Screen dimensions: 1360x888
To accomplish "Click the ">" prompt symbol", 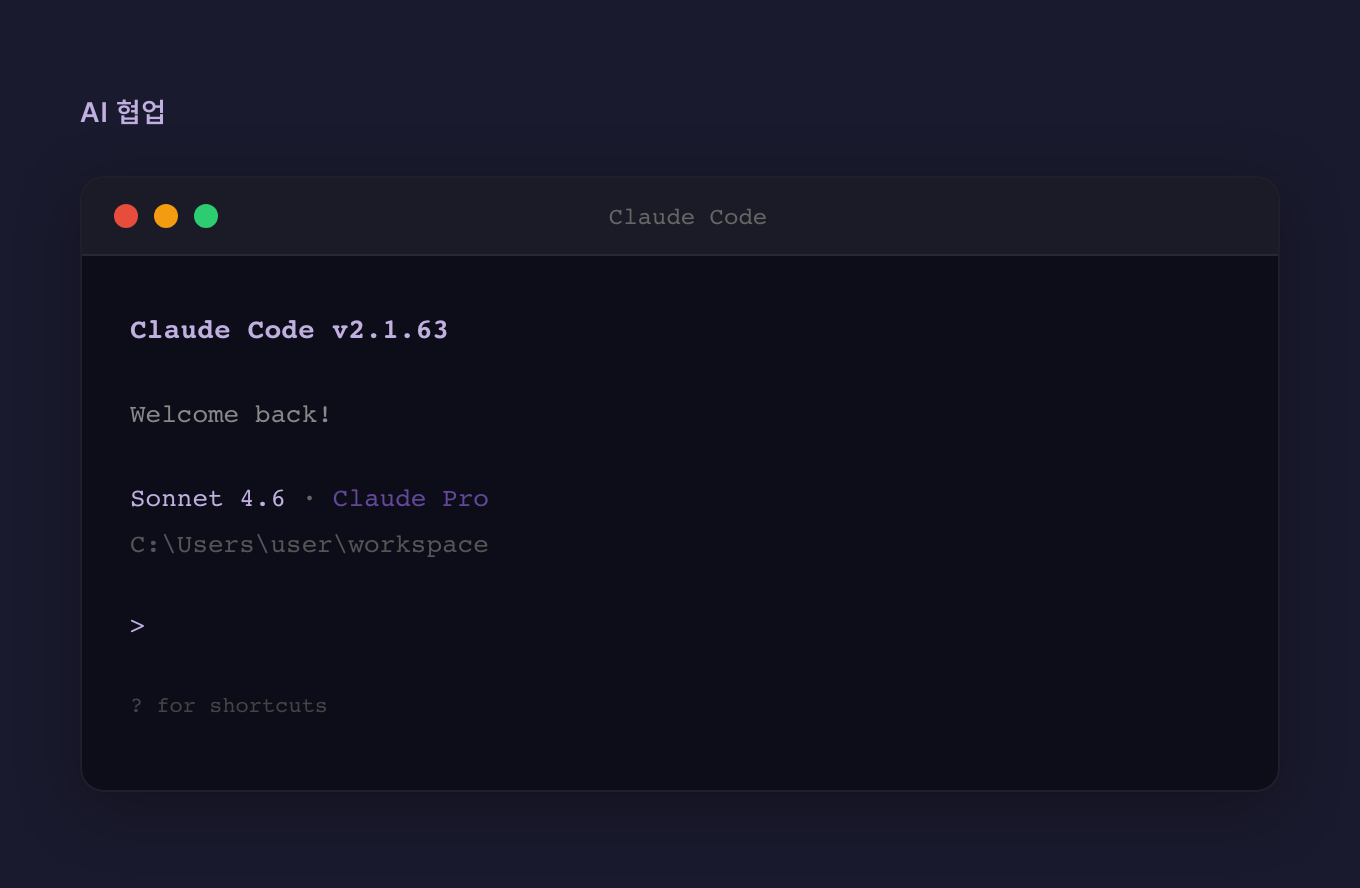I will pyautogui.click(x=137, y=626).
